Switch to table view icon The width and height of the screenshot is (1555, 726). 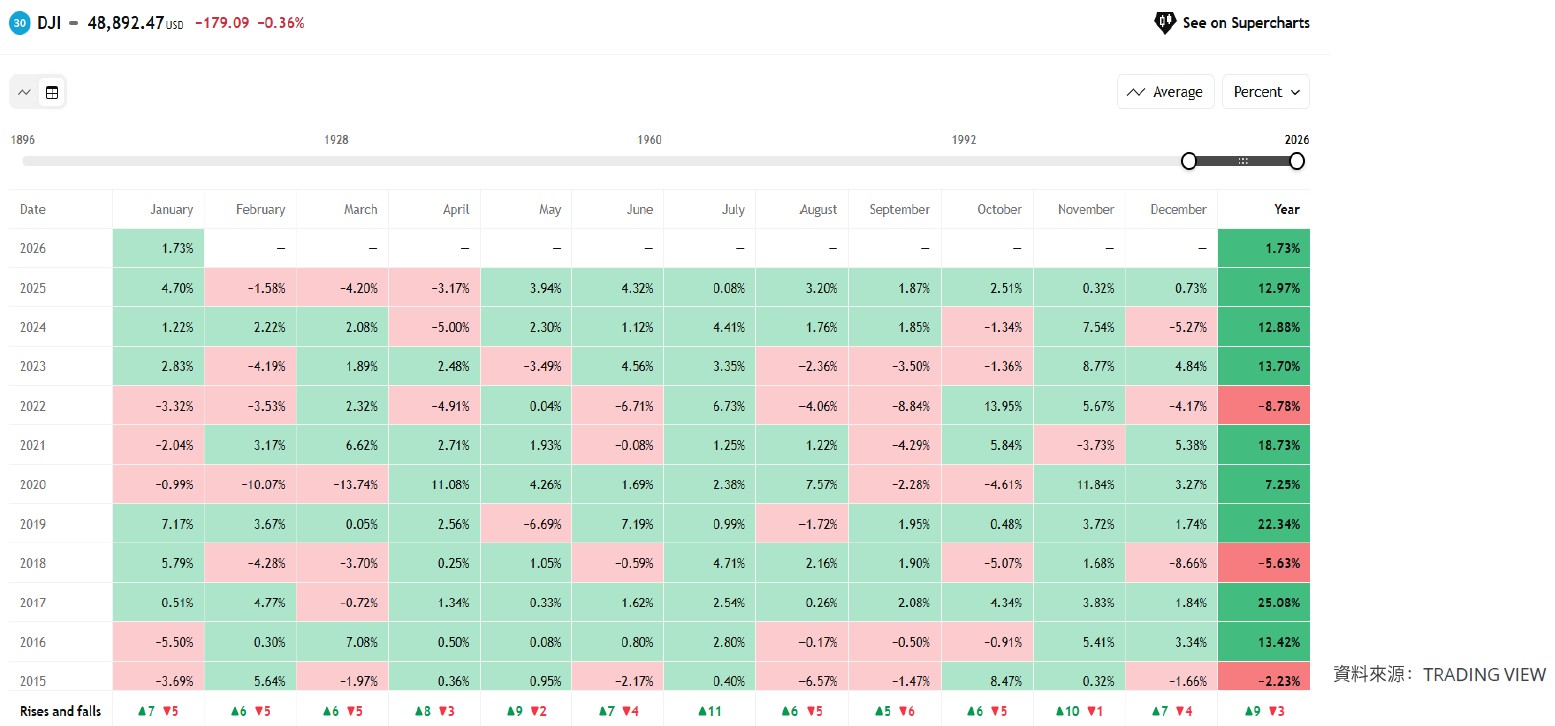click(52, 92)
